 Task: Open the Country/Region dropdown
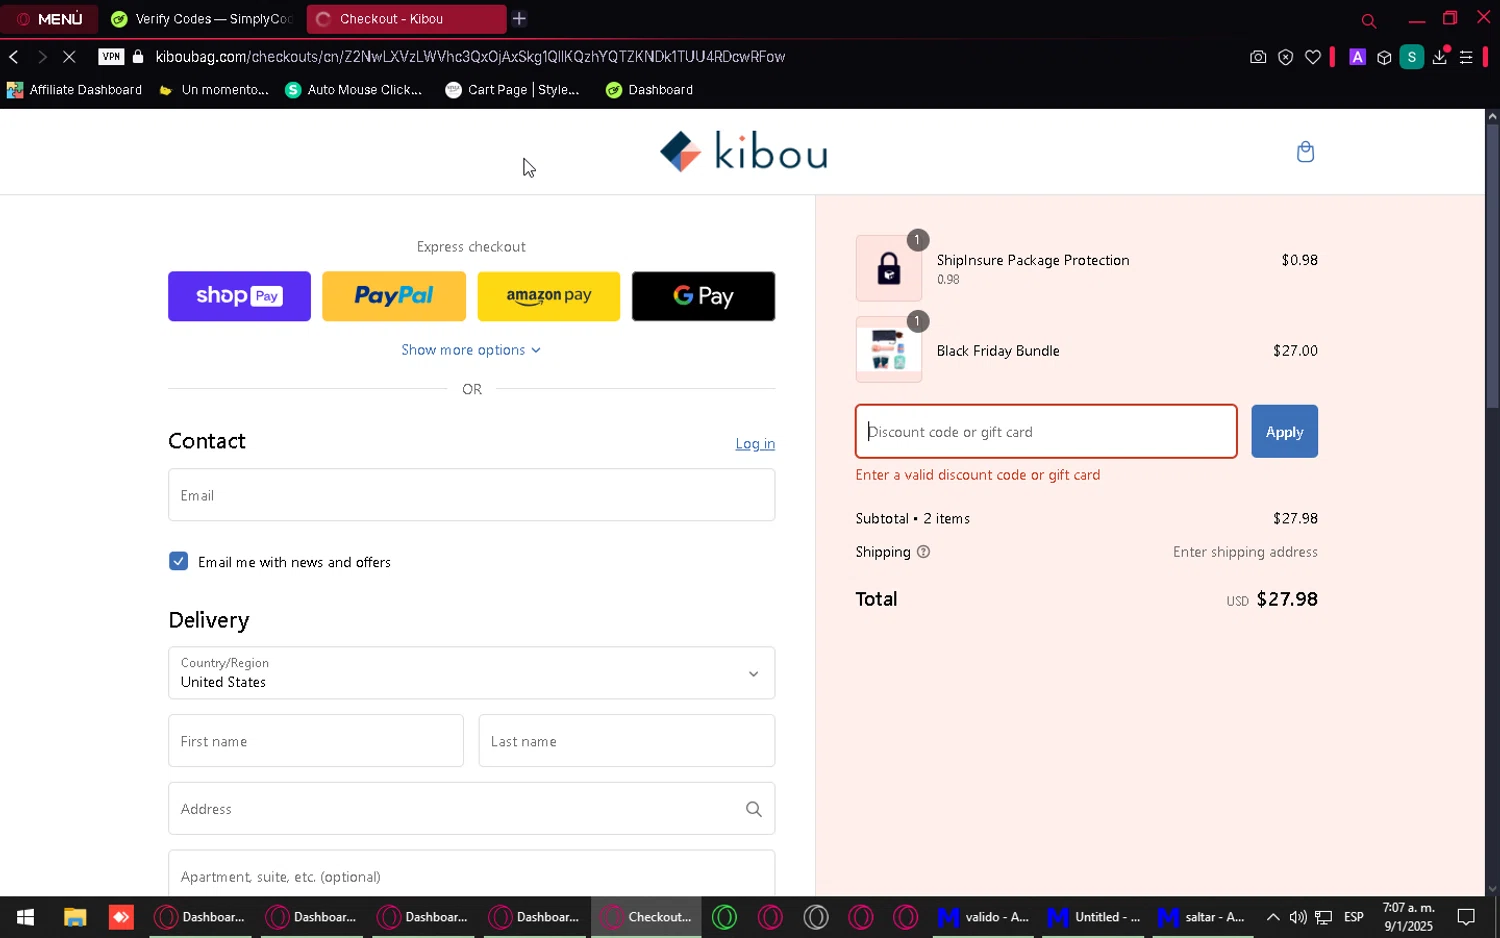[471, 673]
